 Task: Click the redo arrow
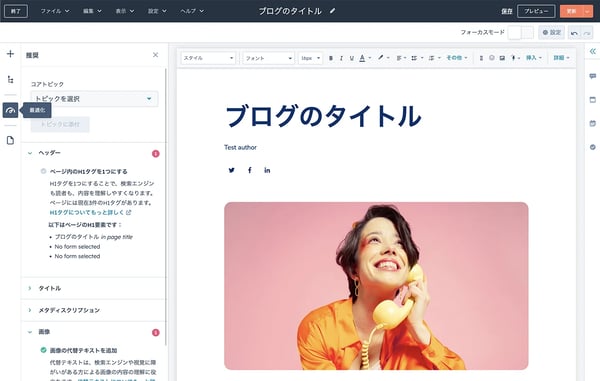coord(587,33)
